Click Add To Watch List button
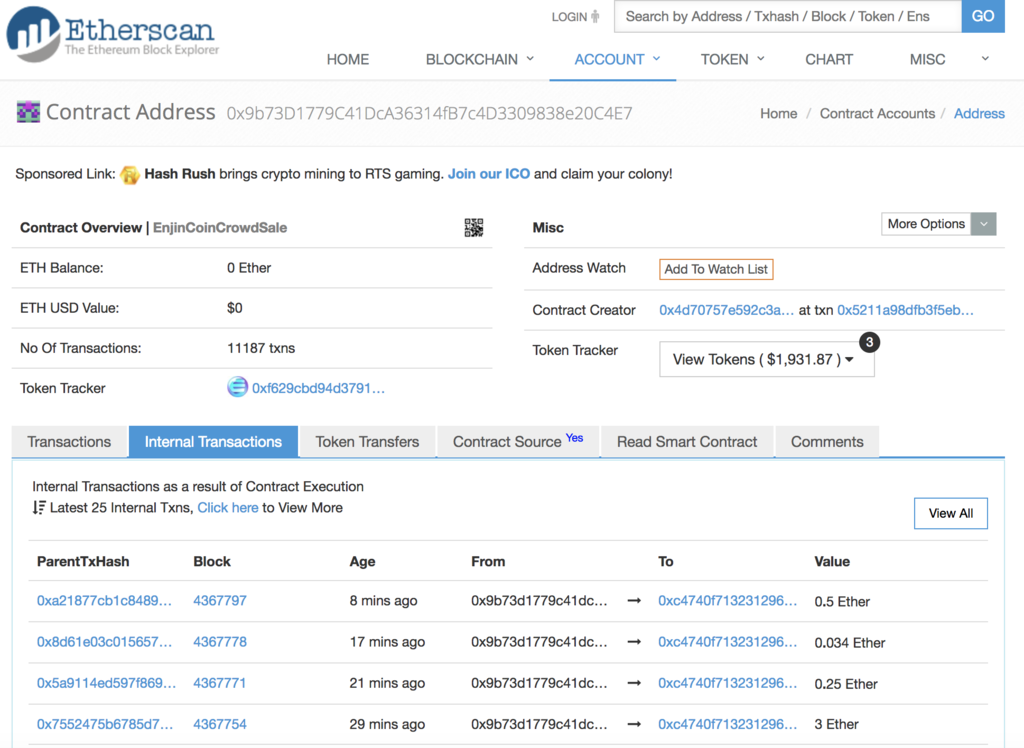 716,269
